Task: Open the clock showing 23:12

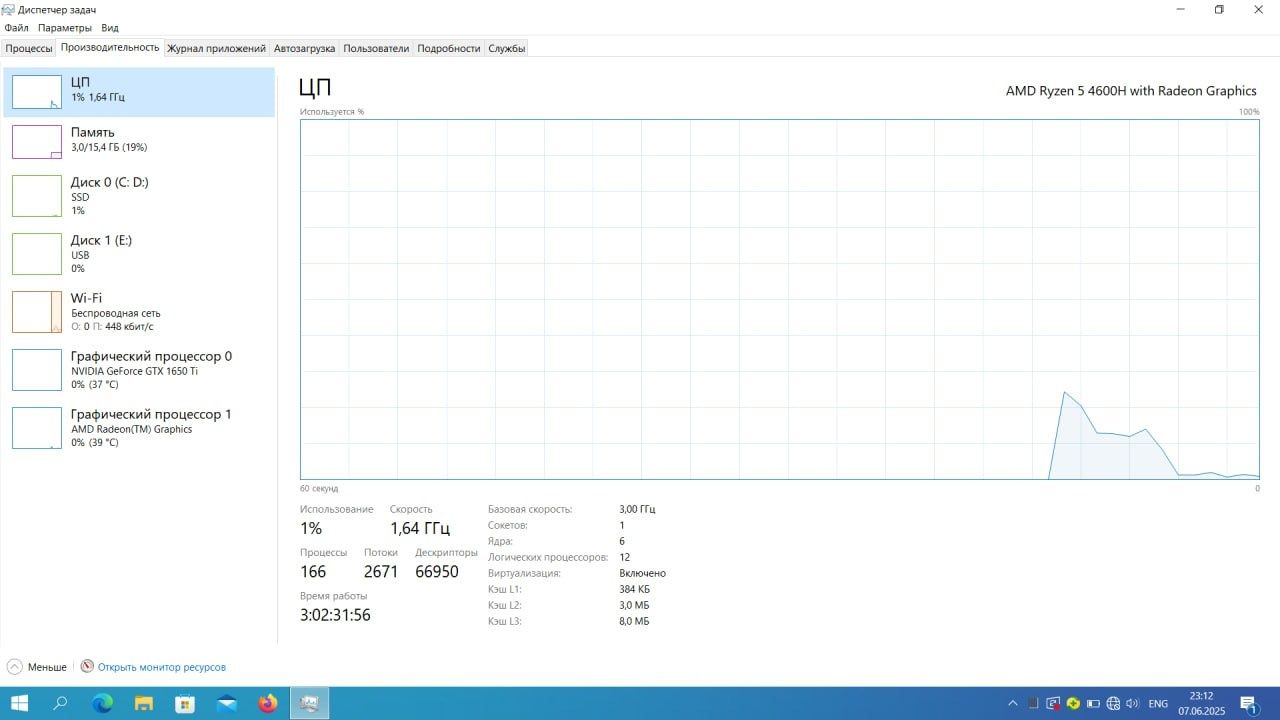Action: [1201, 704]
